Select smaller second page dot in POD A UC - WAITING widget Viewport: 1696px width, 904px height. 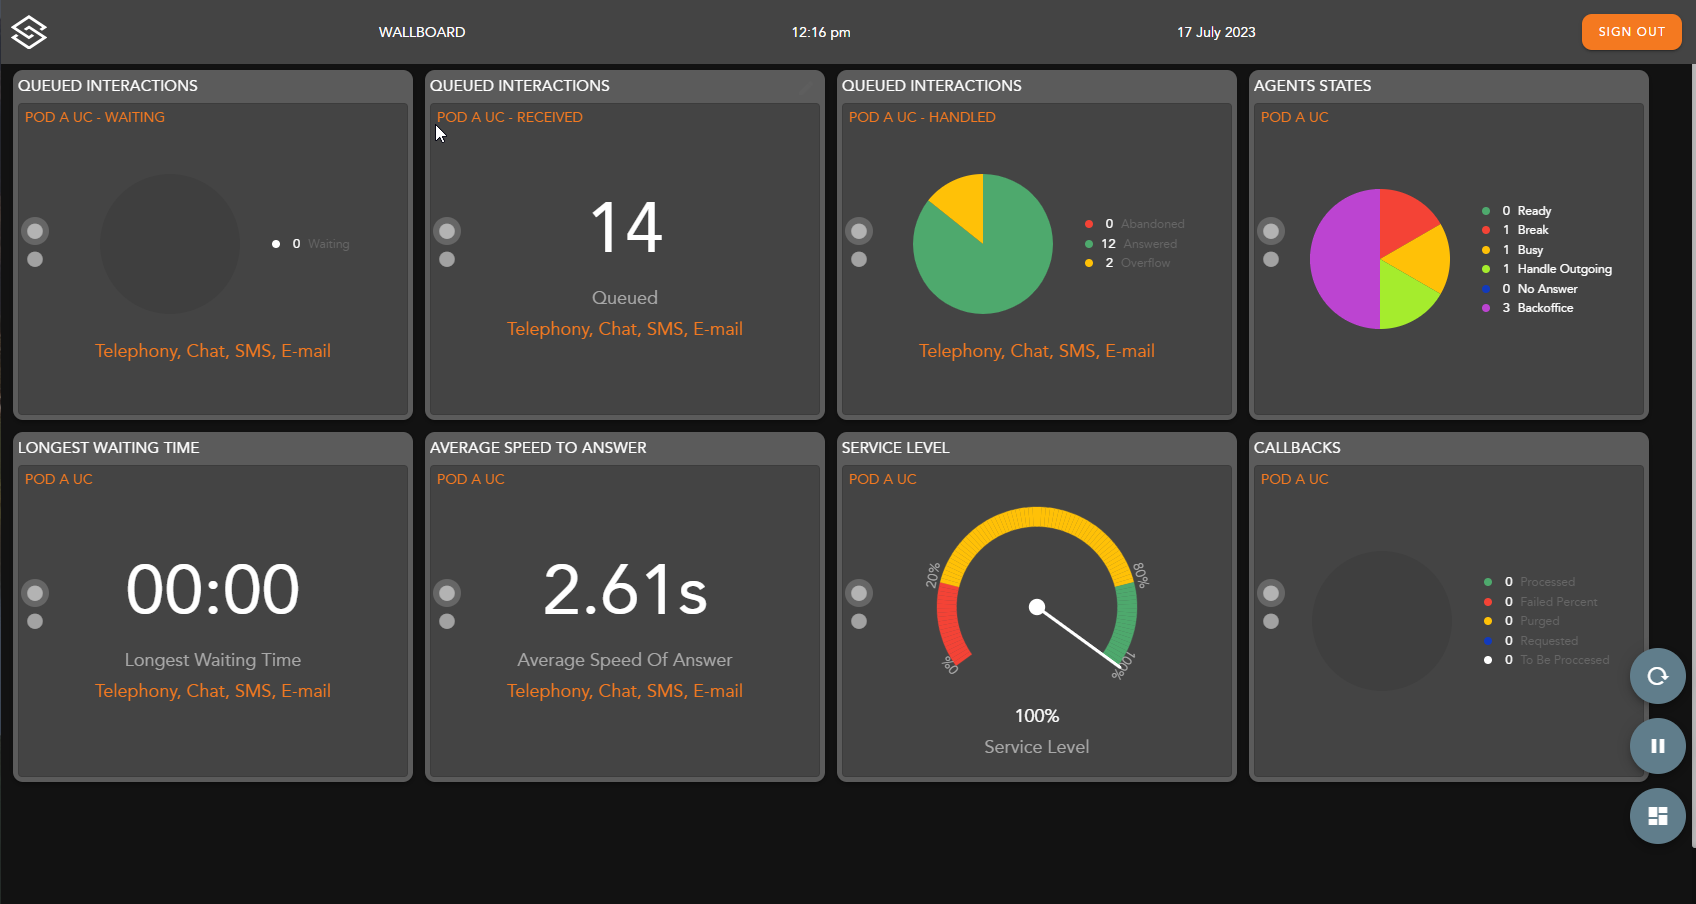click(35, 259)
